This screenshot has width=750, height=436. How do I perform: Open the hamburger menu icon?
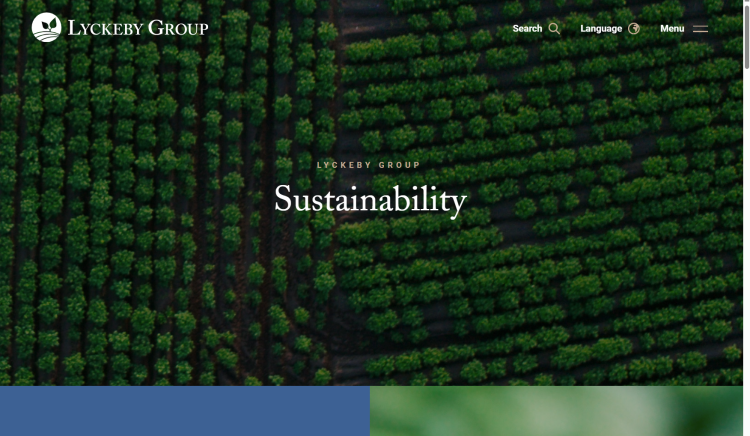[x=700, y=29]
